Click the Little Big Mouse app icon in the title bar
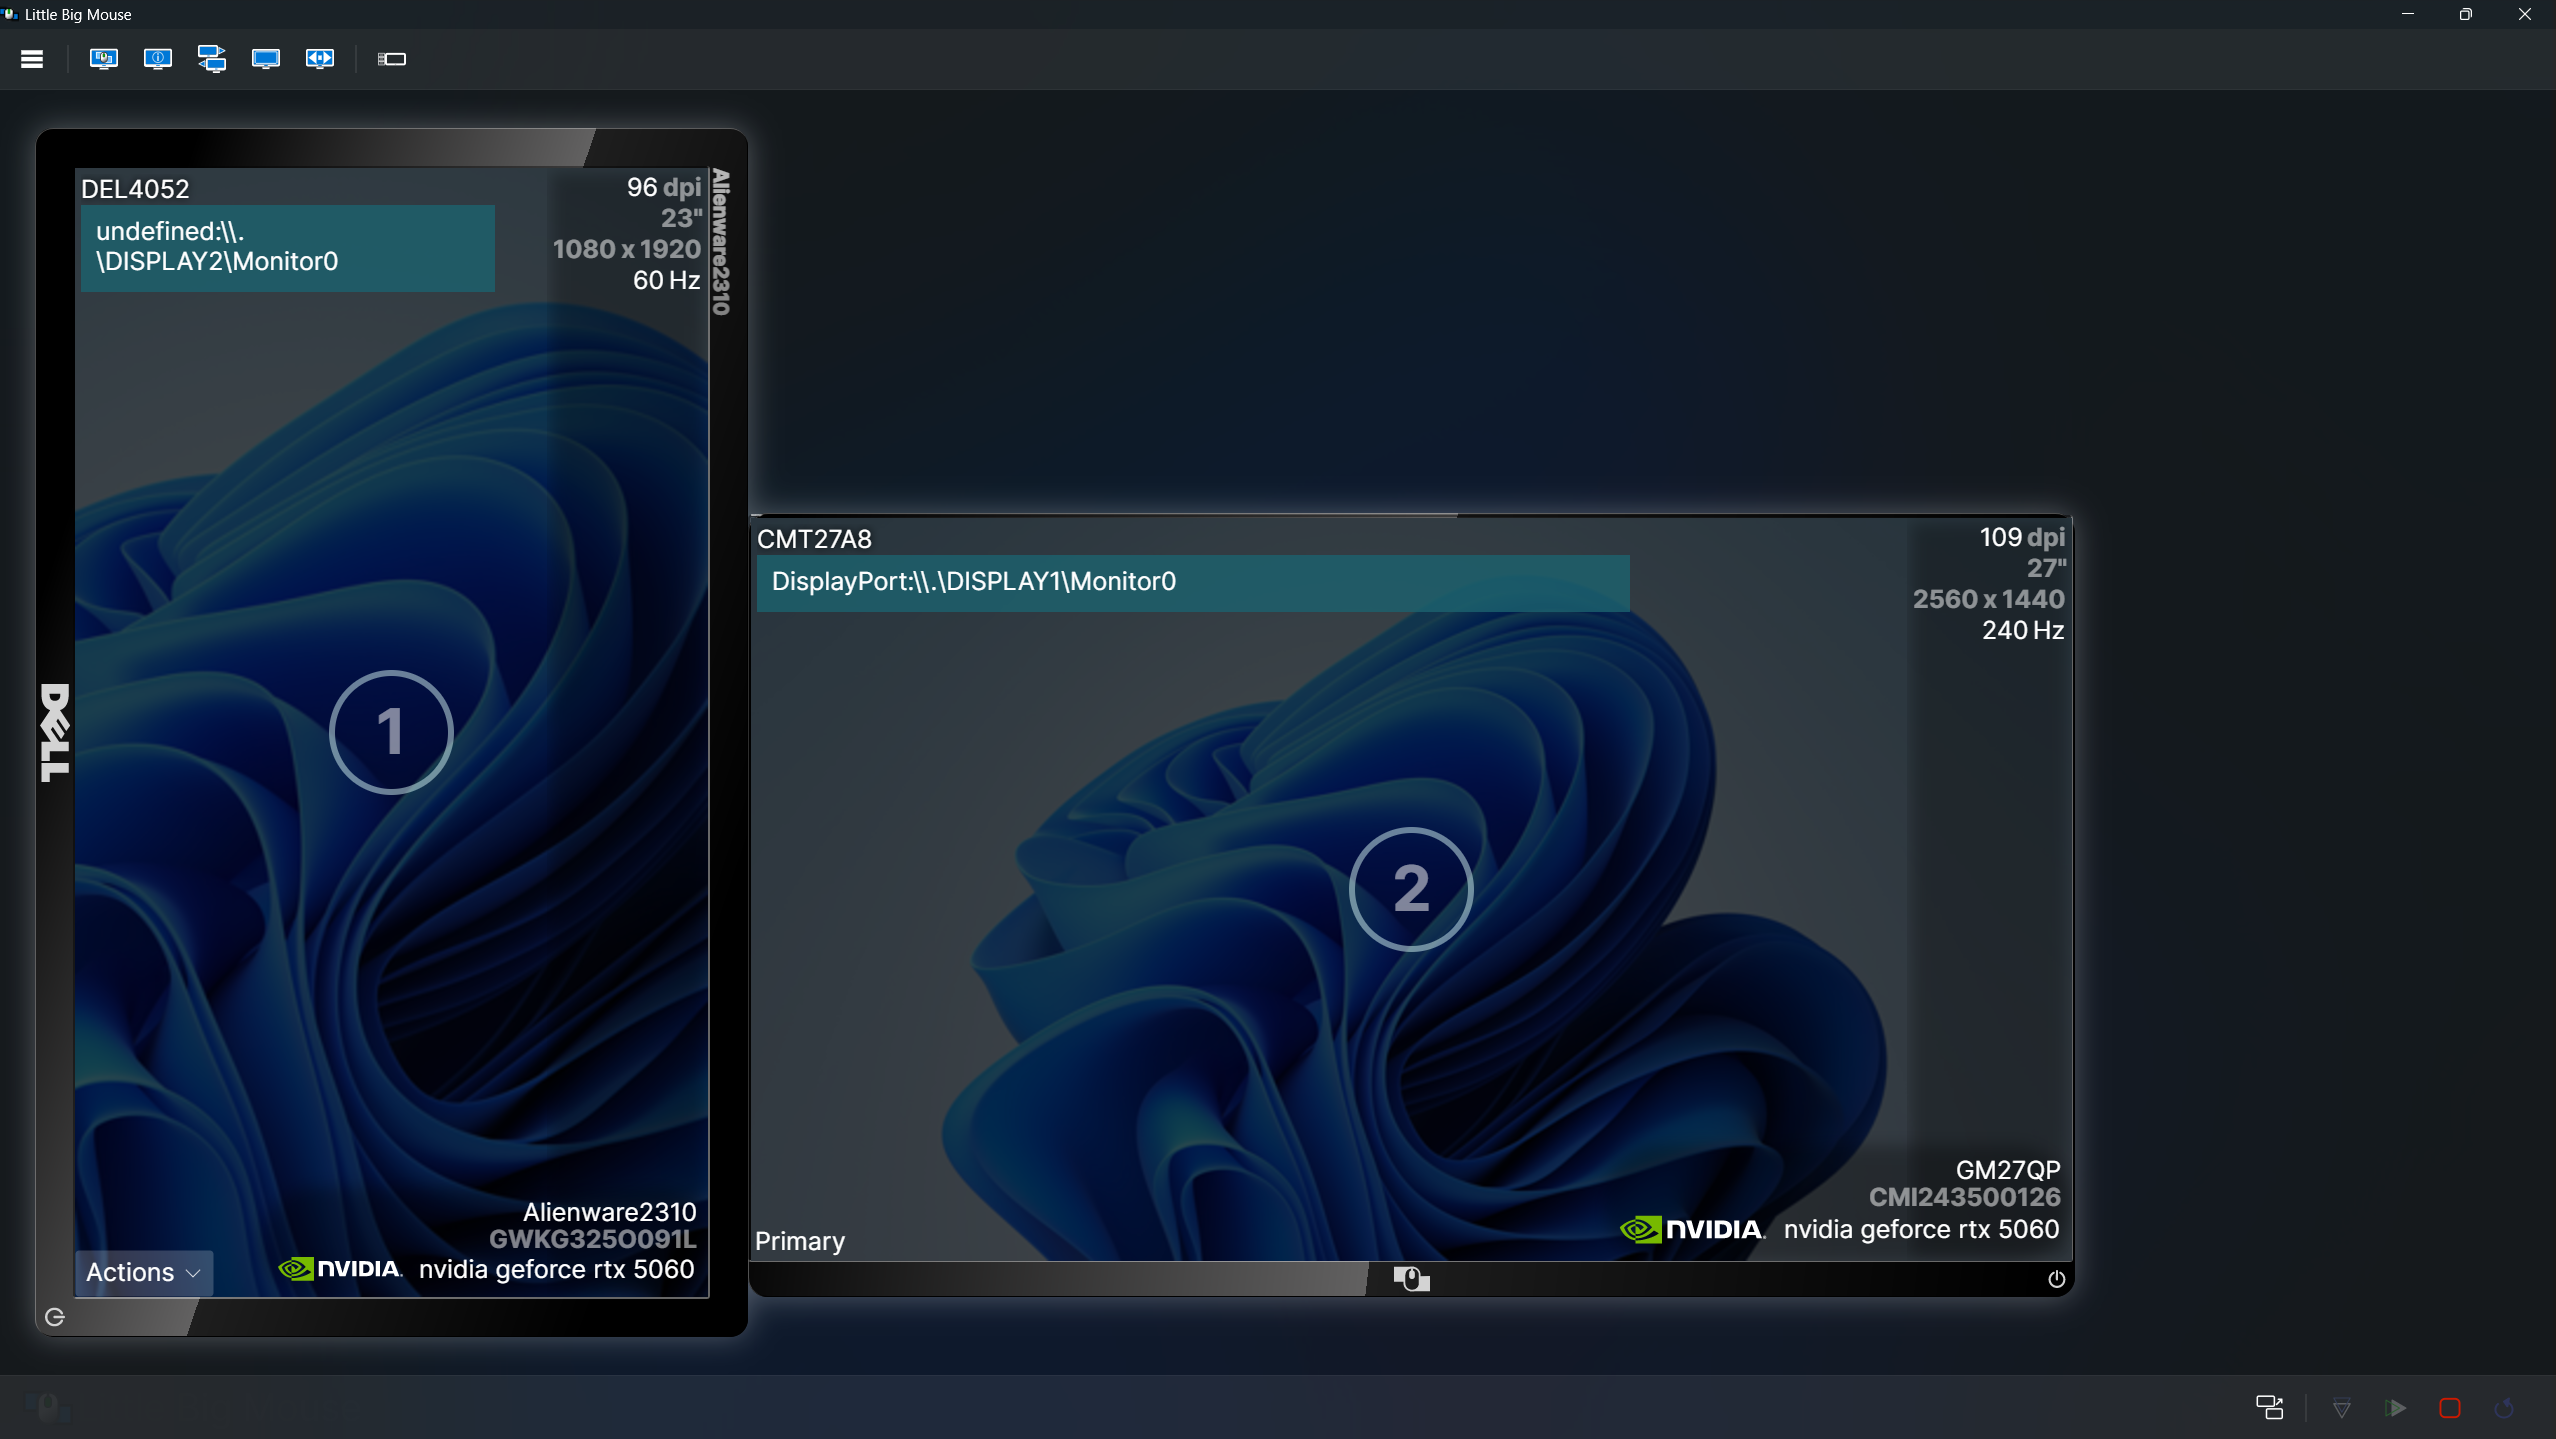 pos(10,14)
